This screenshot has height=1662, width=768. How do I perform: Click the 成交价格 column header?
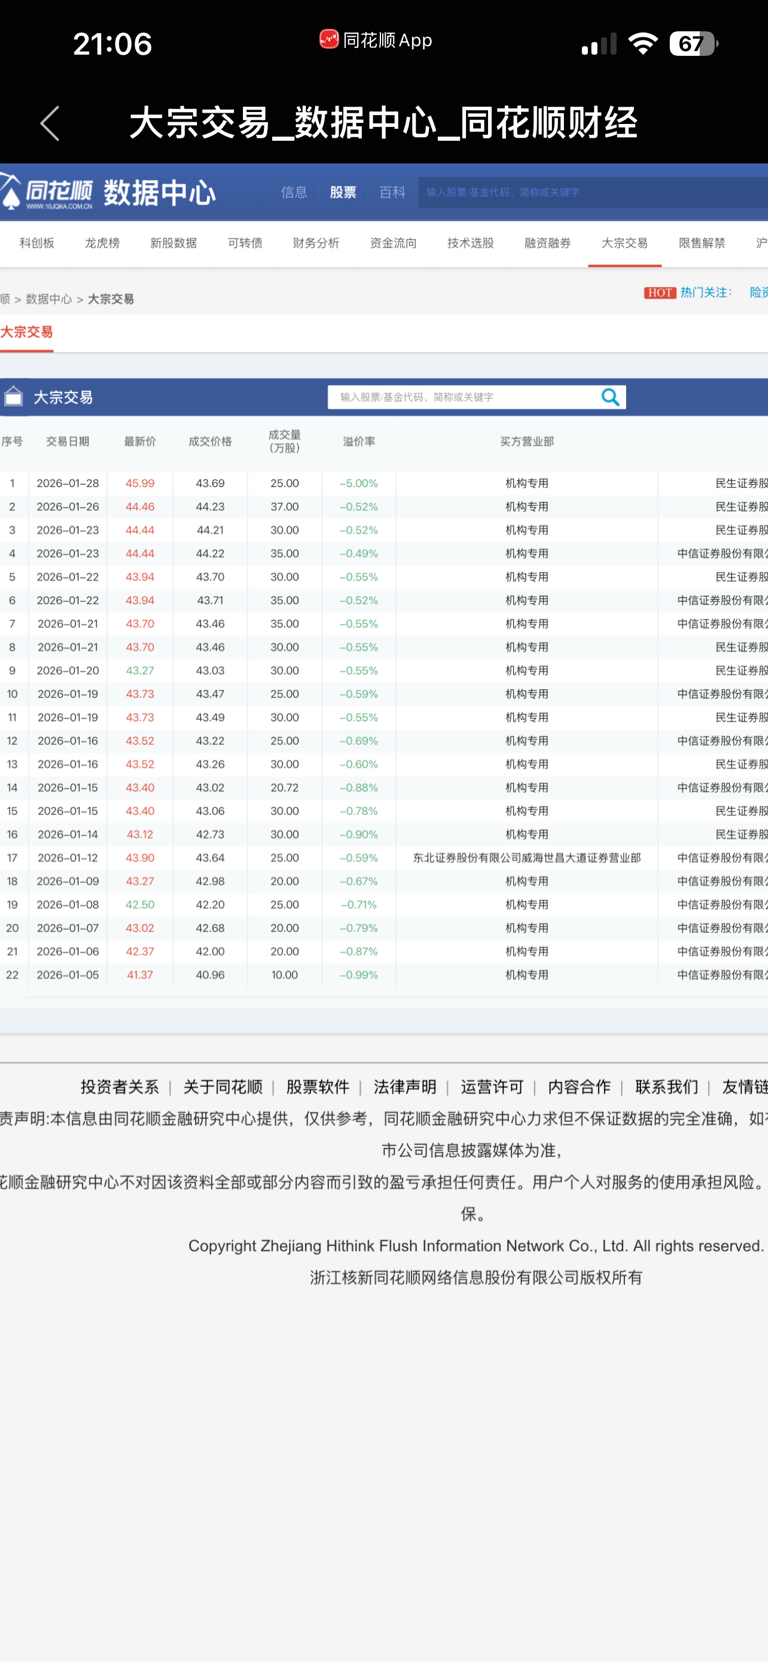pyautogui.click(x=210, y=441)
